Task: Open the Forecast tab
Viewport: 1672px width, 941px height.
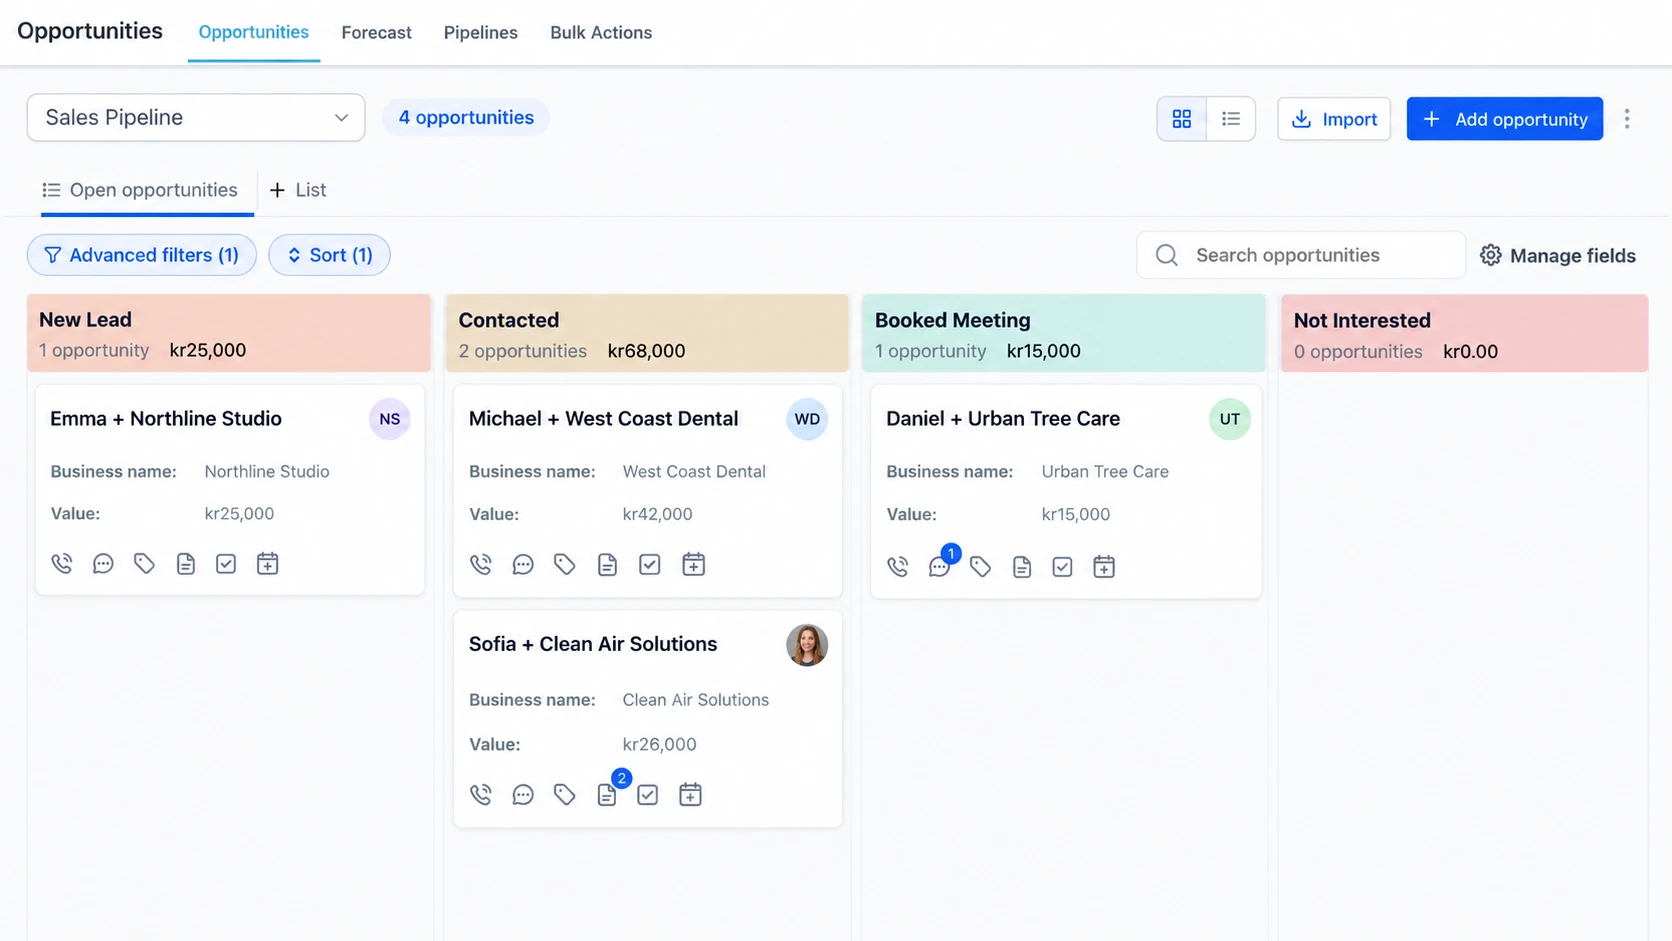Action: click(x=376, y=33)
